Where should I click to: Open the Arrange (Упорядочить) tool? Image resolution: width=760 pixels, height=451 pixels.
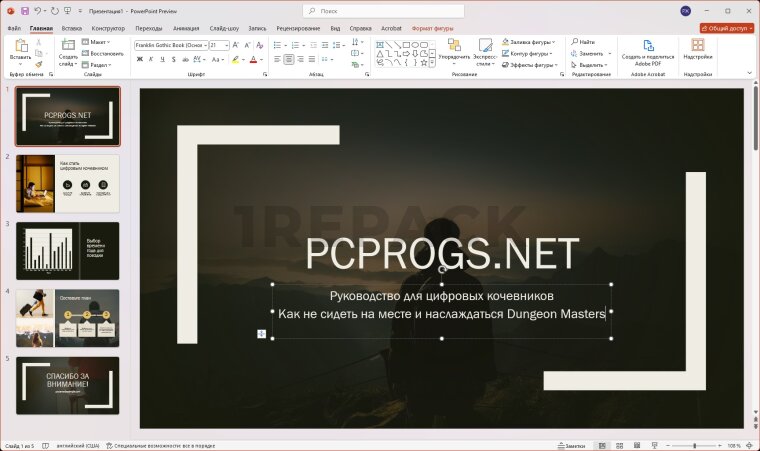(453, 50)
